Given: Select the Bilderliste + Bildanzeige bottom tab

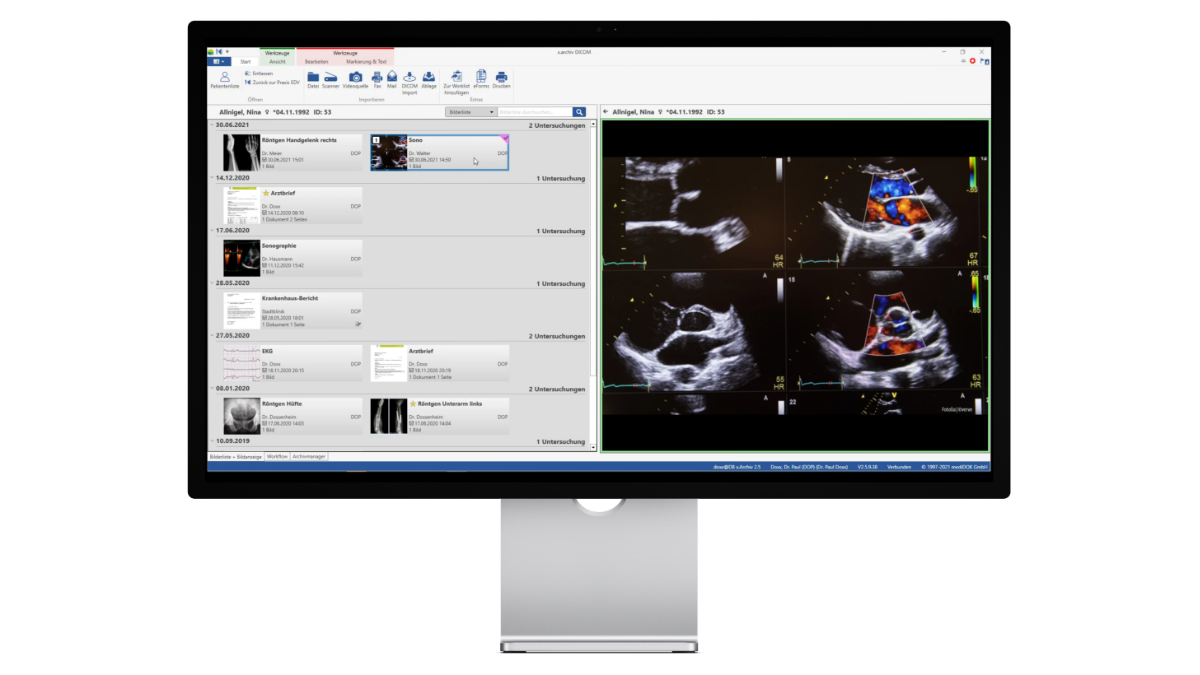Looking at the screenshot, I should [x=235, y=457].
